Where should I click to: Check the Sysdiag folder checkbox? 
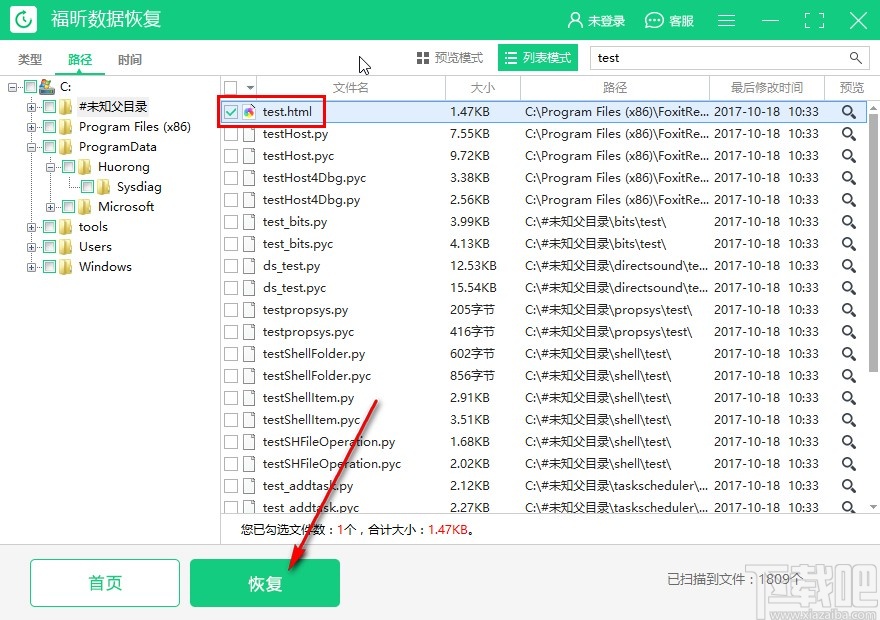point(87,186)
